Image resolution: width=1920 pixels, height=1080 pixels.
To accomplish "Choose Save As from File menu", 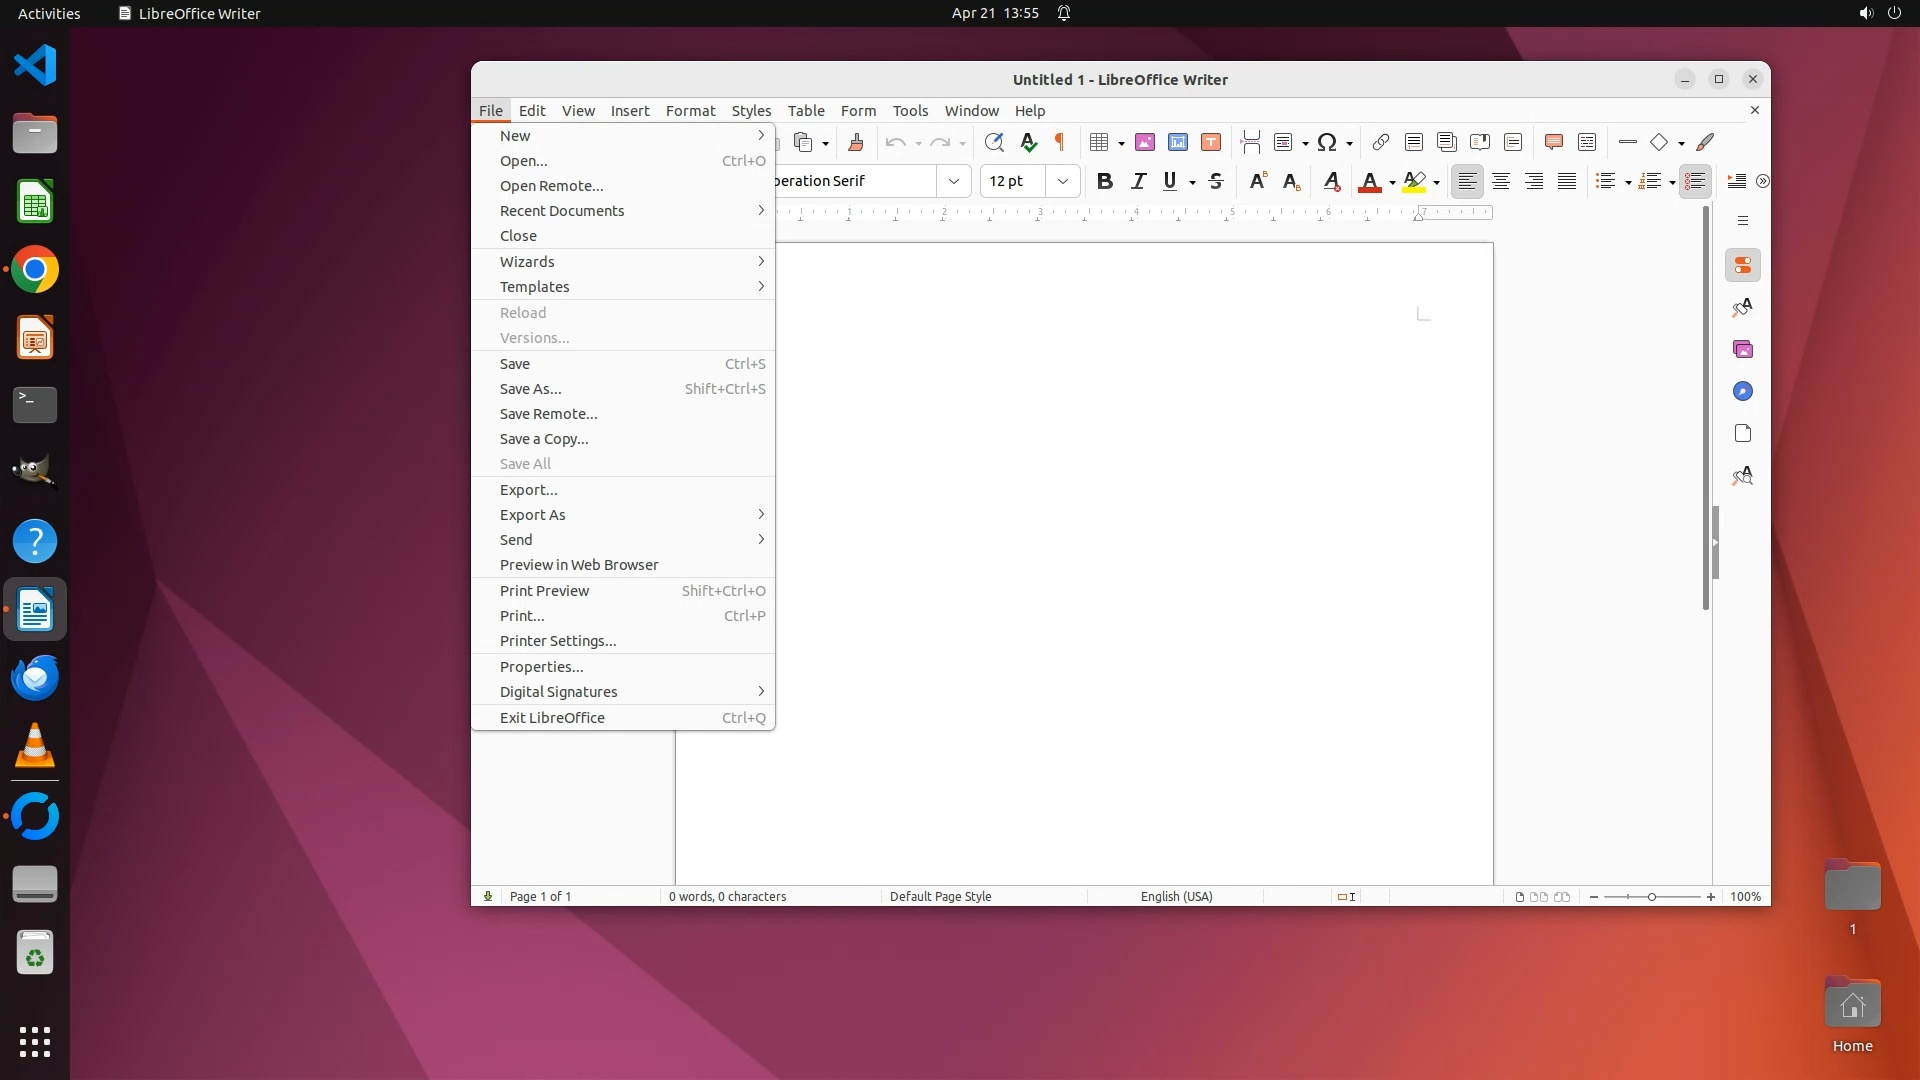I will tap(531, 389).
